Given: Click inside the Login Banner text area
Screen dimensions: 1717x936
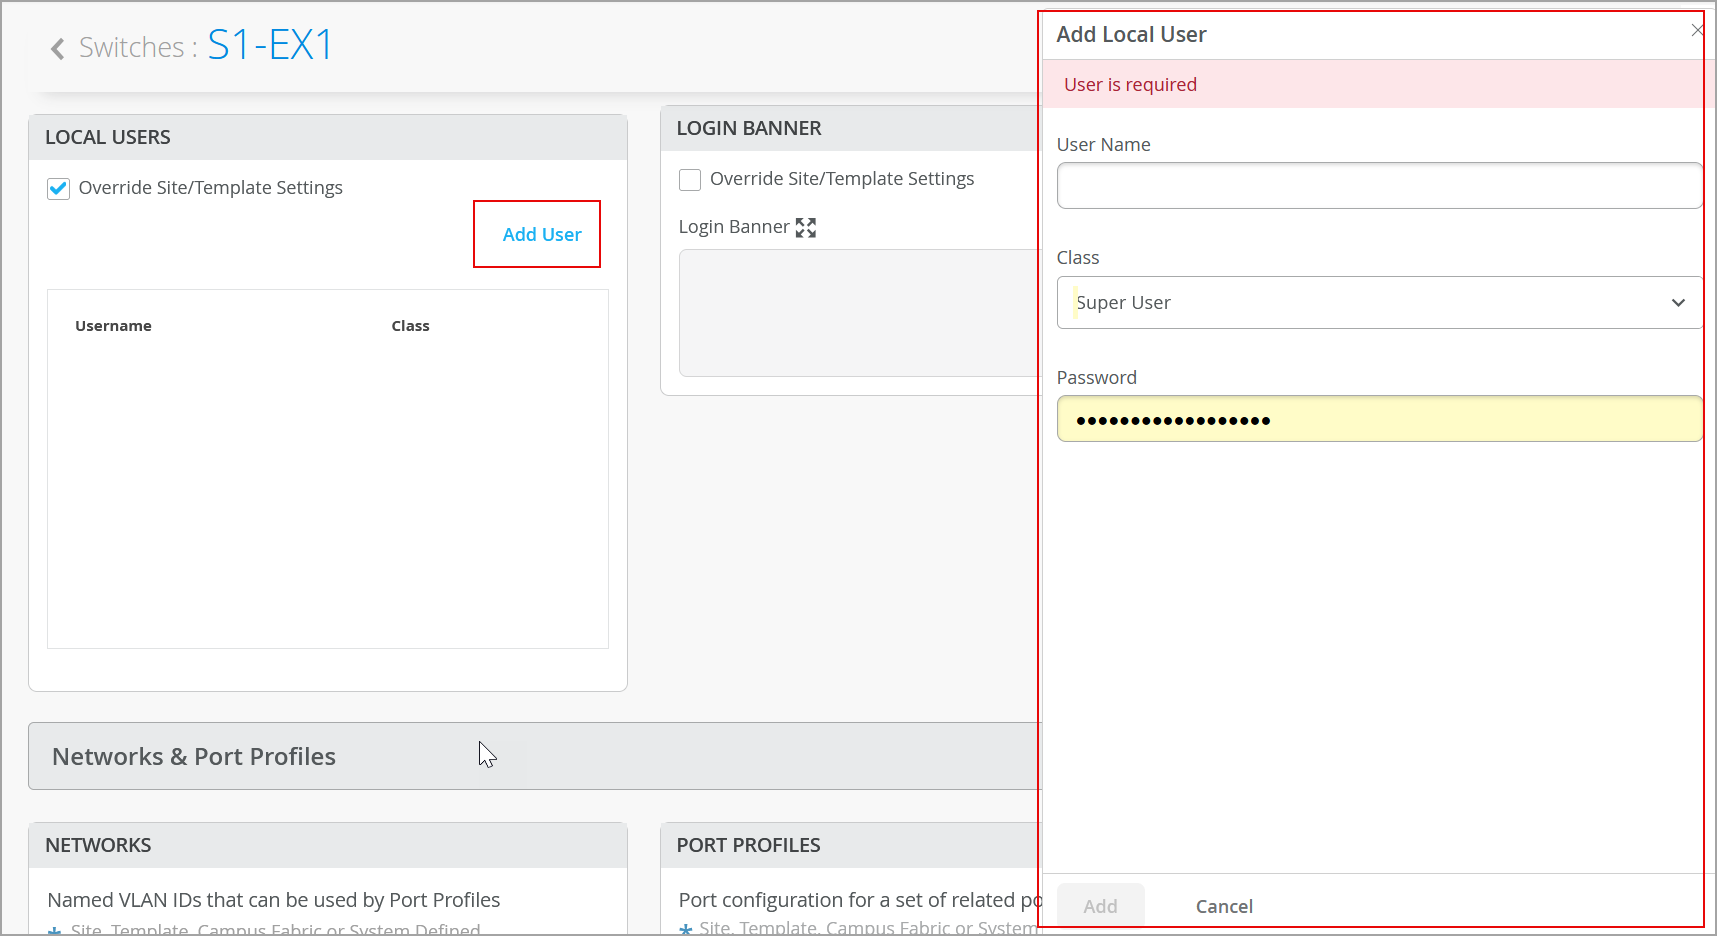Looking at the screenshot, I should pos(860,312).
